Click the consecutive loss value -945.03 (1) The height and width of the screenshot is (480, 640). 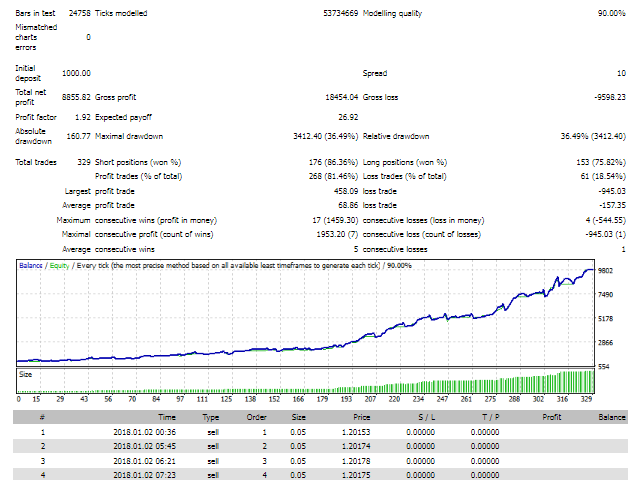point(606,234)
